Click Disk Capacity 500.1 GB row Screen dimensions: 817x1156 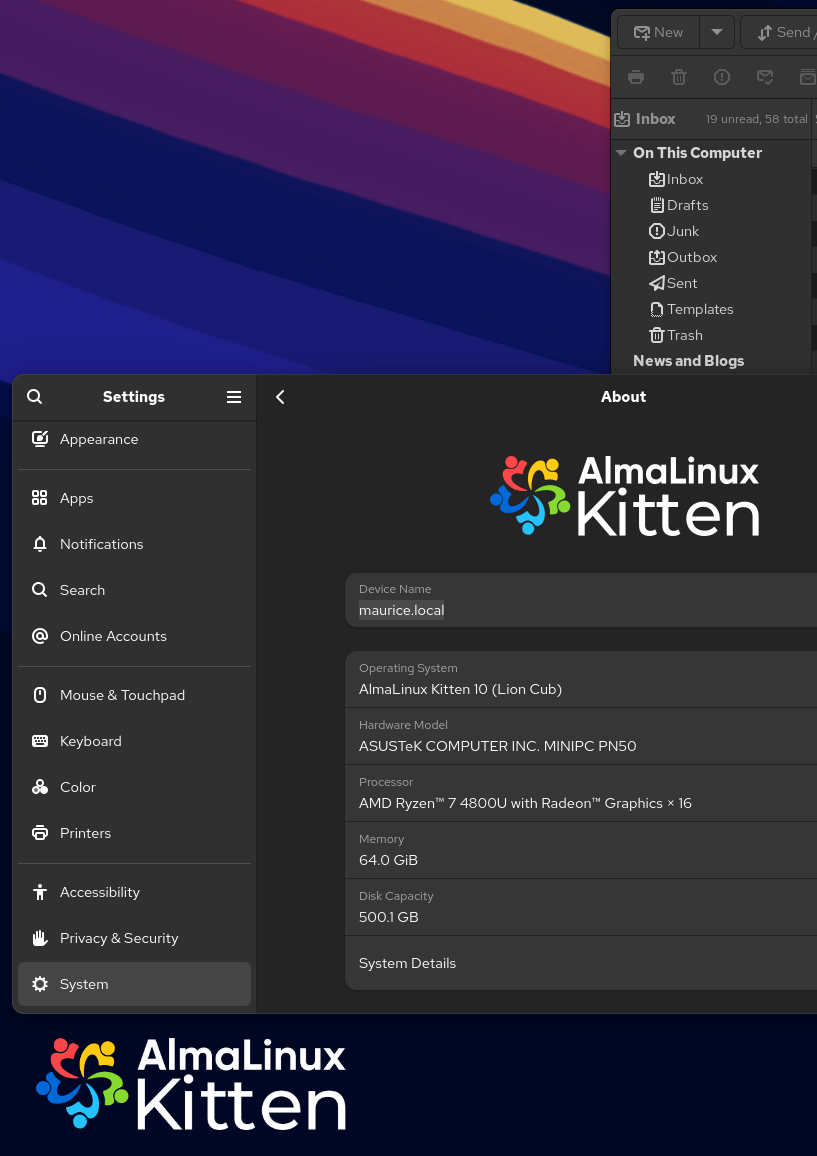click(x=581, y=908)
